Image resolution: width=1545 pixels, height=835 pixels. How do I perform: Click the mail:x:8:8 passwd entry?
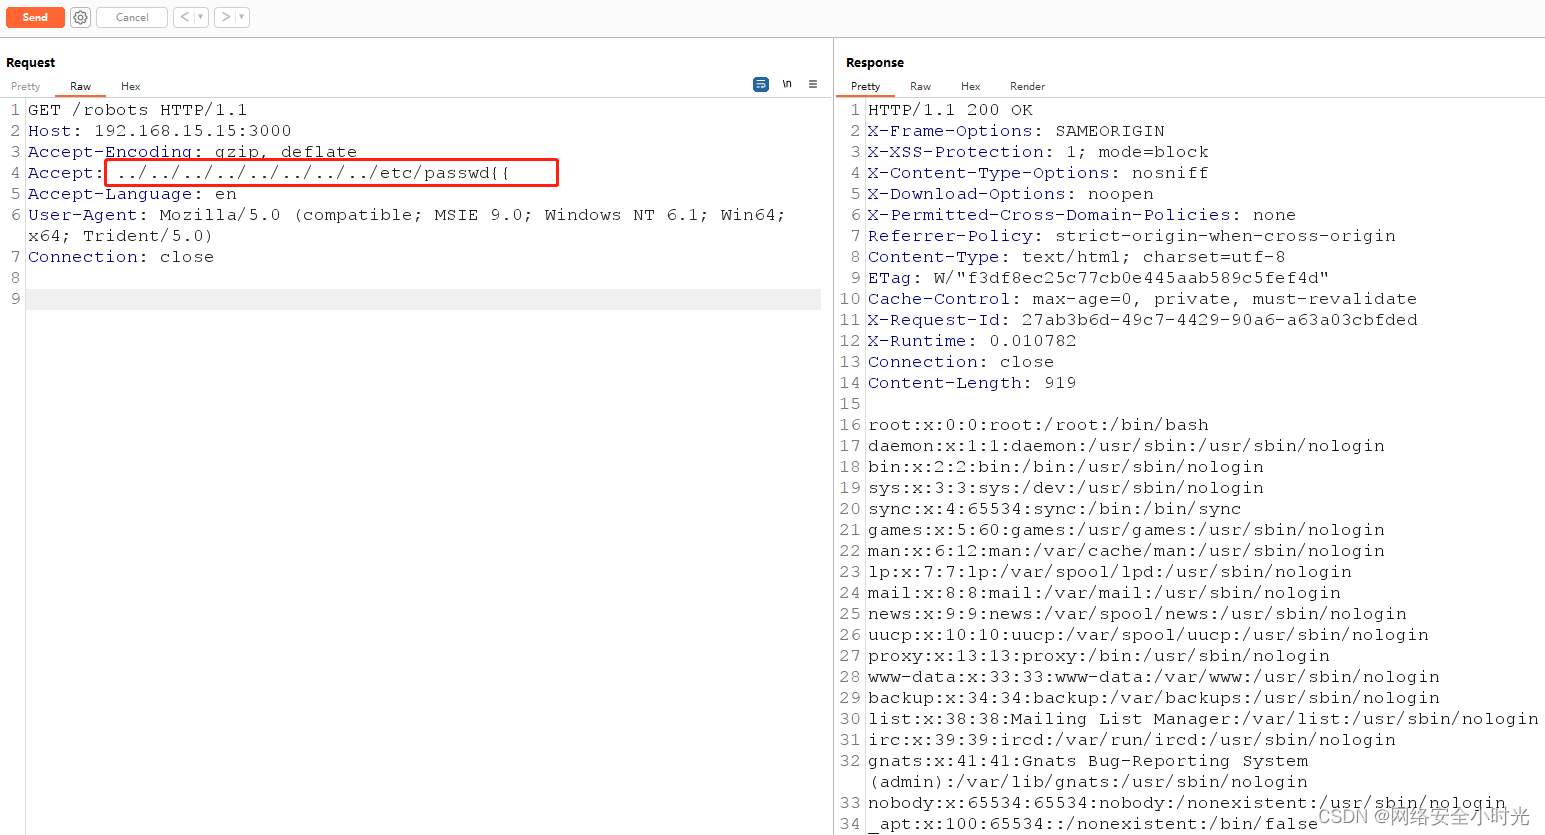click(x=1104, y=593)
